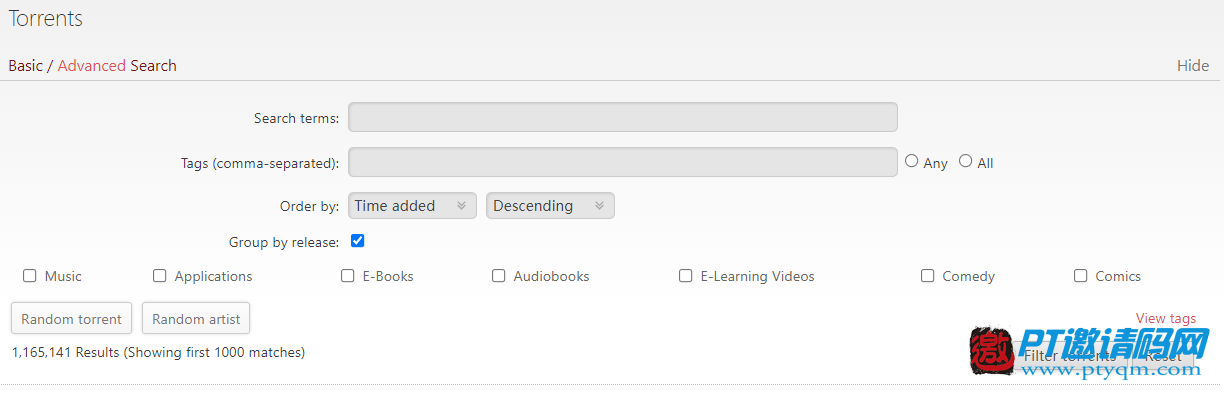
Task: Uncheck Group by release checkbox
Action: point(358,241)
